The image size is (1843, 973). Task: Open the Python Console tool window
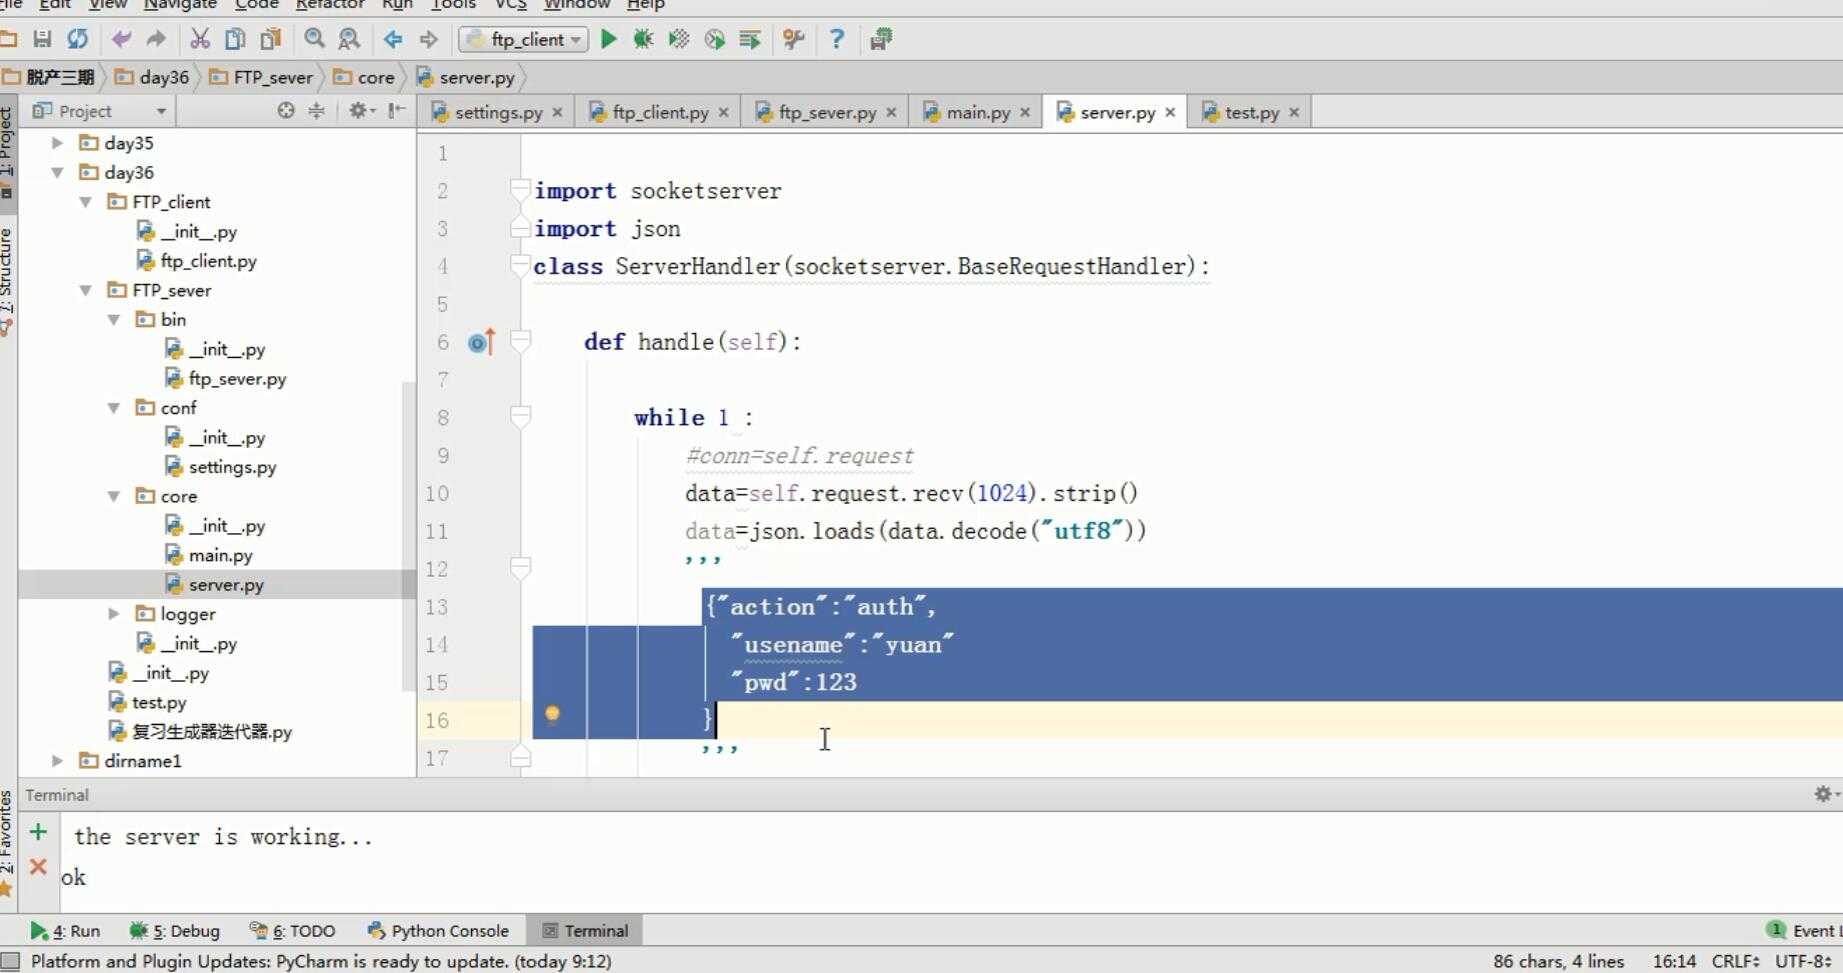tap(438, 930)
